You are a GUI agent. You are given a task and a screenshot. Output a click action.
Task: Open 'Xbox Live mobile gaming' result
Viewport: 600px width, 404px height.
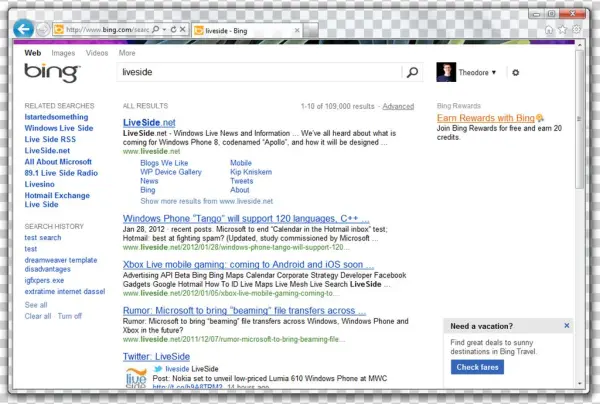pyautogui.click(x=248, y=265)
